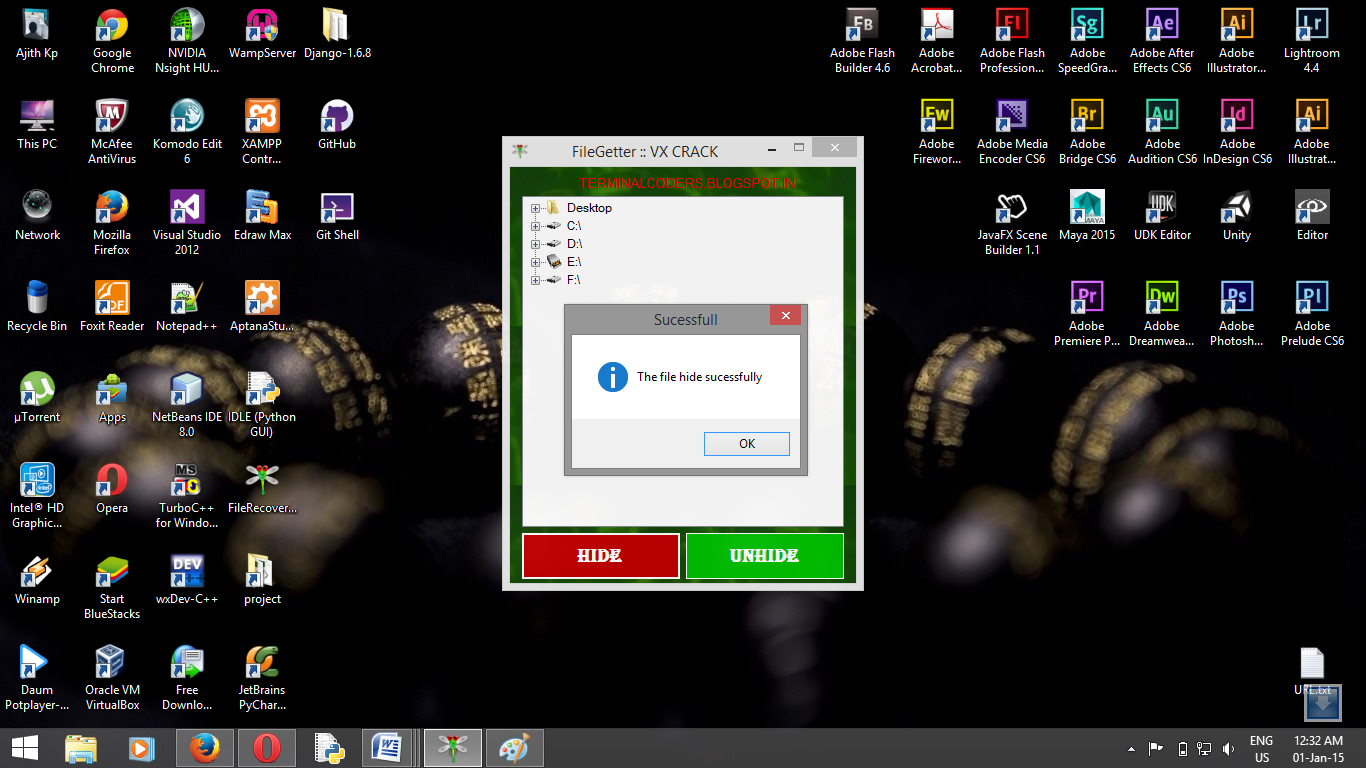
Task: Open Adobe Audition CS6 shortcut
Action: 1162,131
